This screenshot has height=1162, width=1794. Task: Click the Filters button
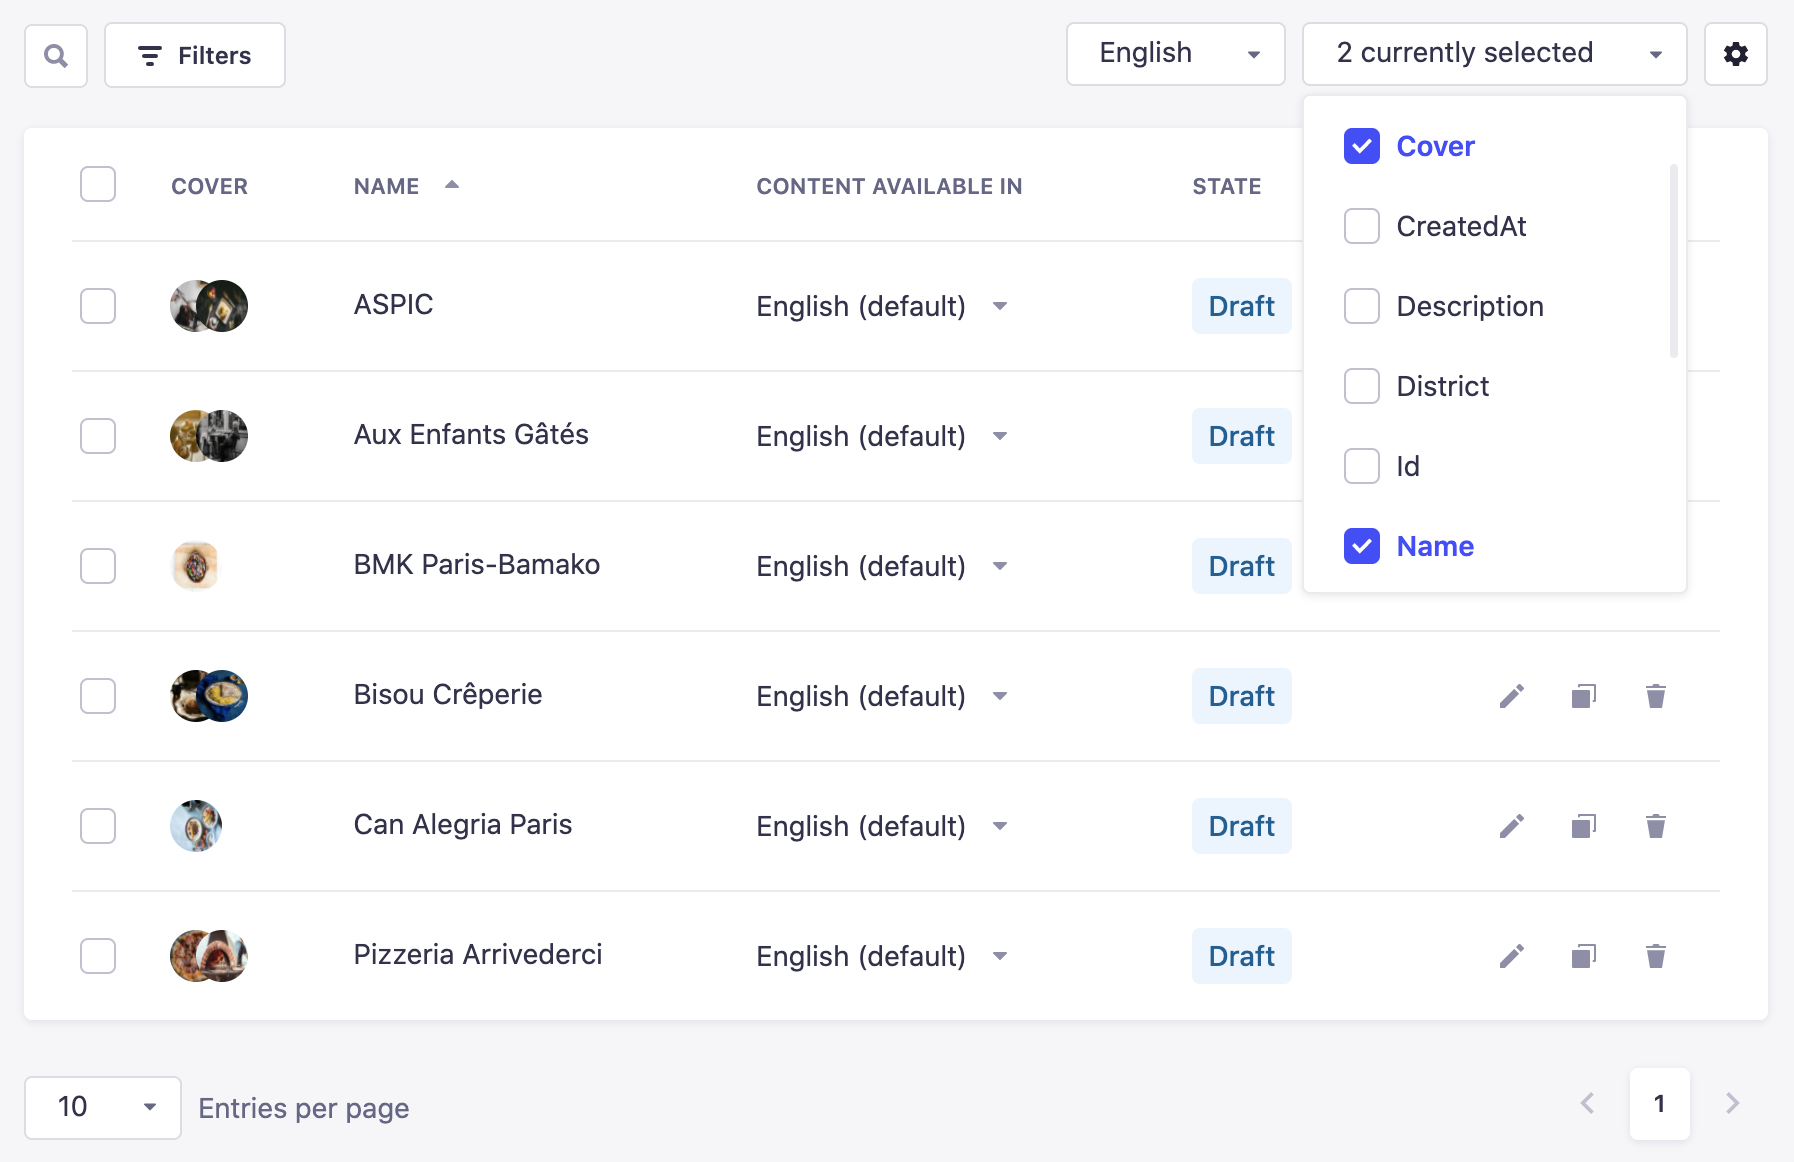point(194,55)
